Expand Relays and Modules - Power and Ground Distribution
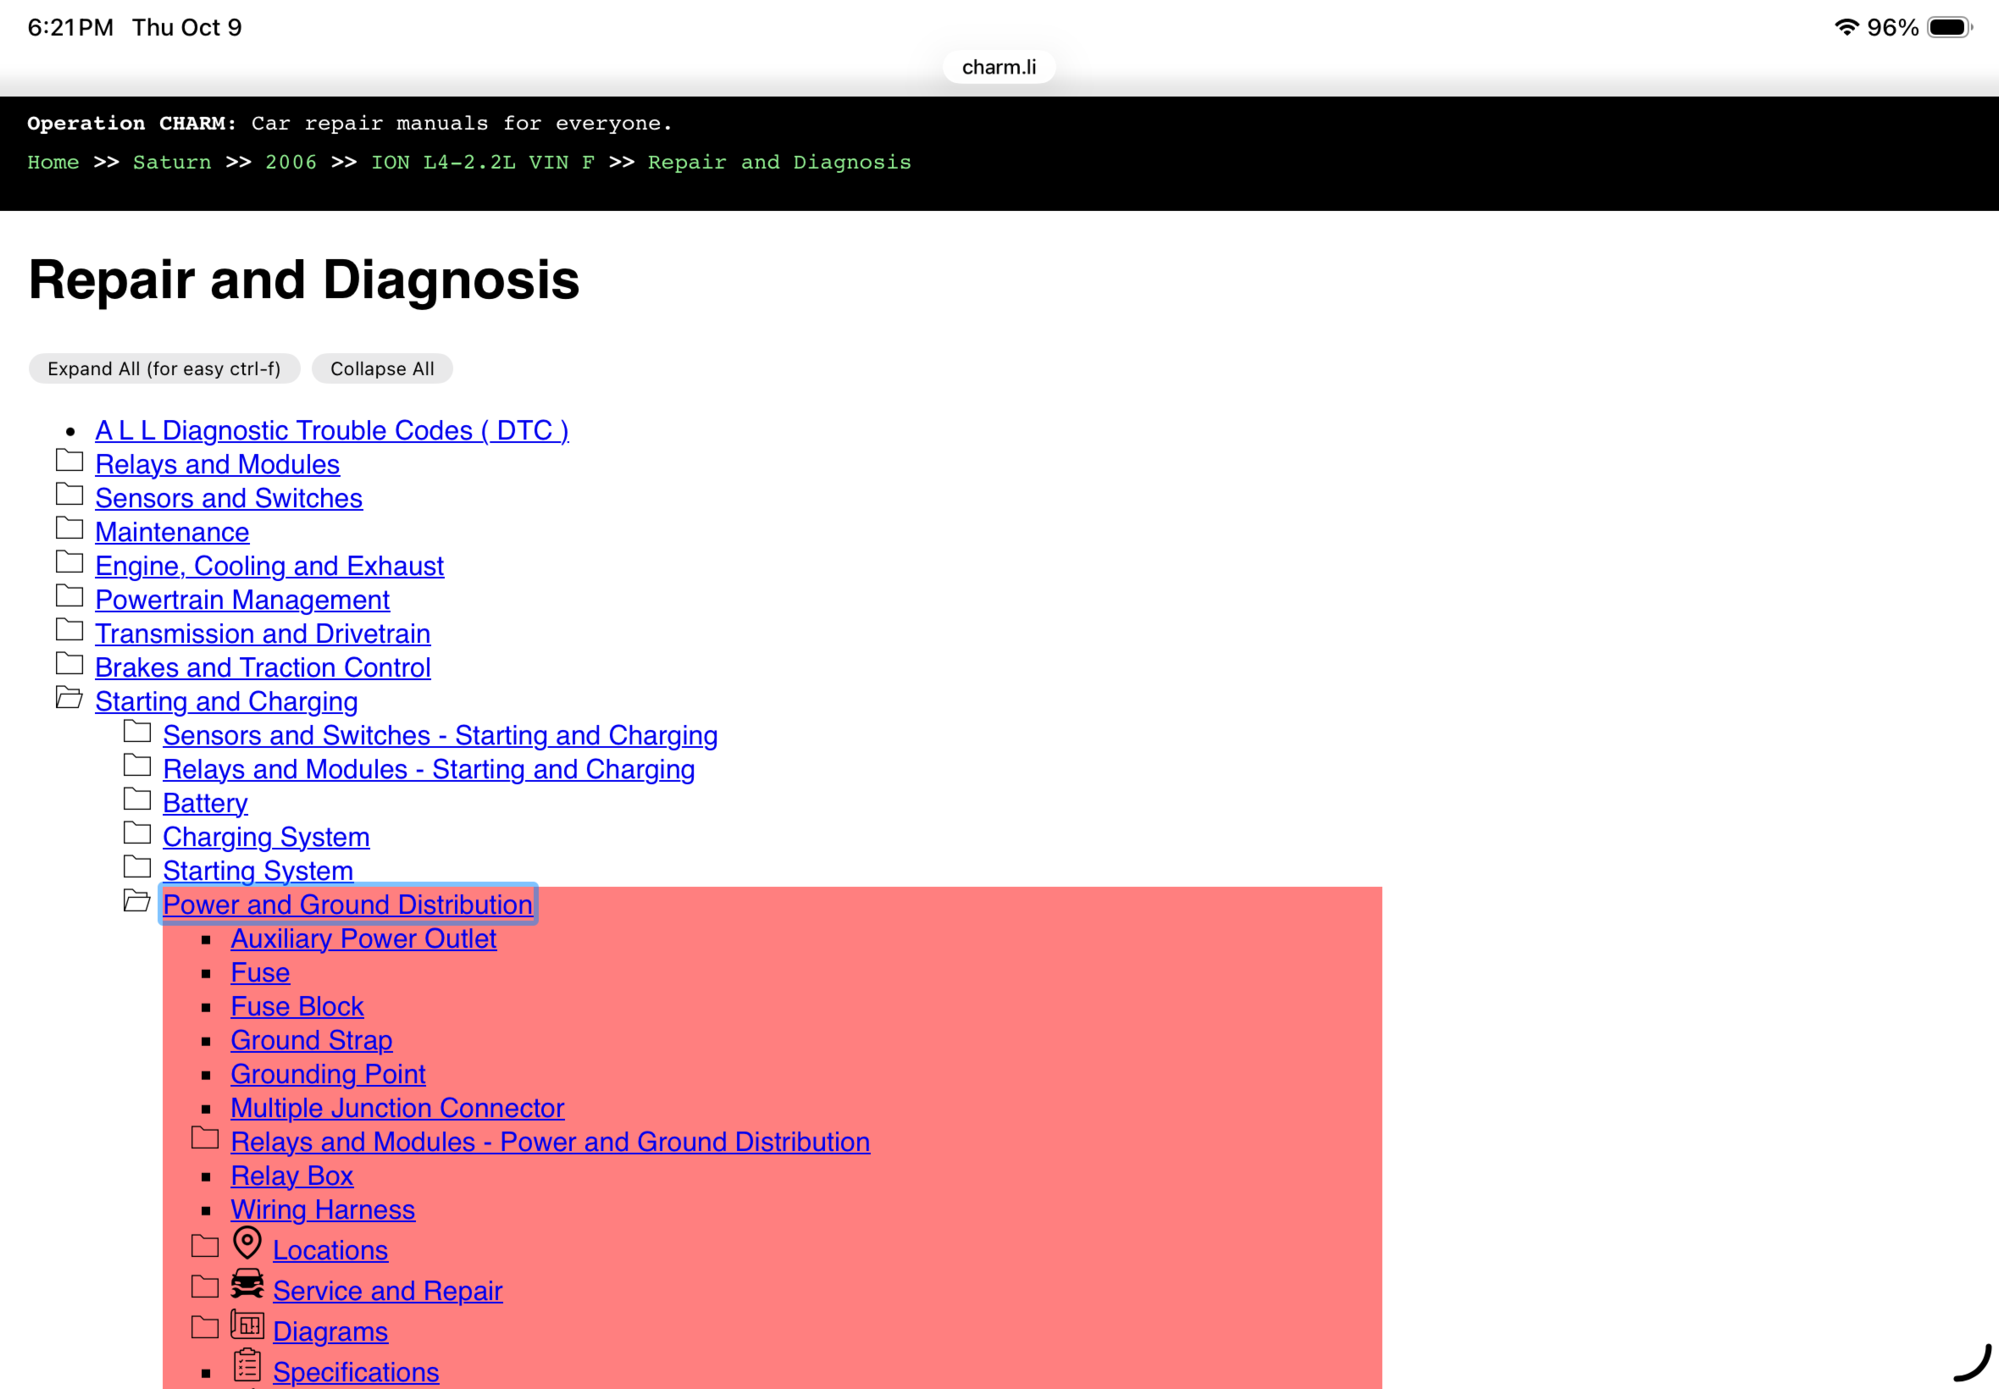The width and height of the screenshot is (1999, 1389). [205, 1139]
